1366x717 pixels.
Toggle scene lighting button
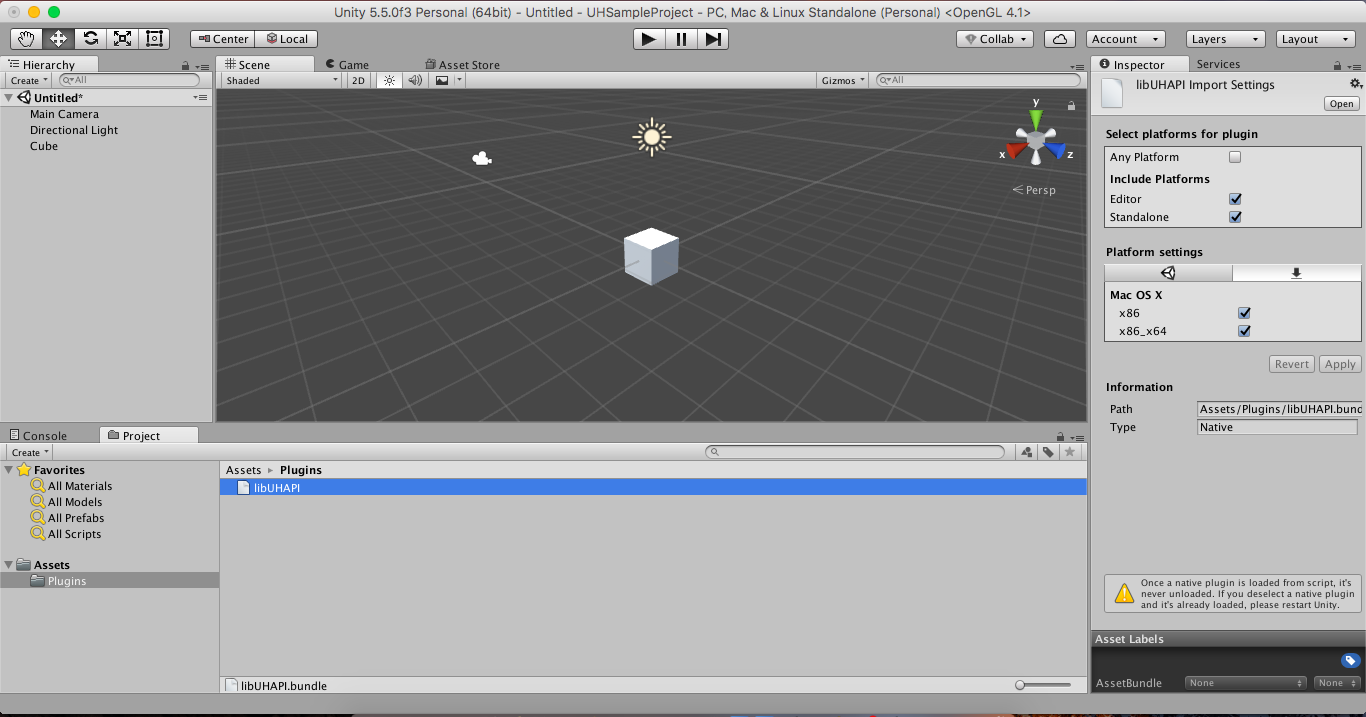390,80
